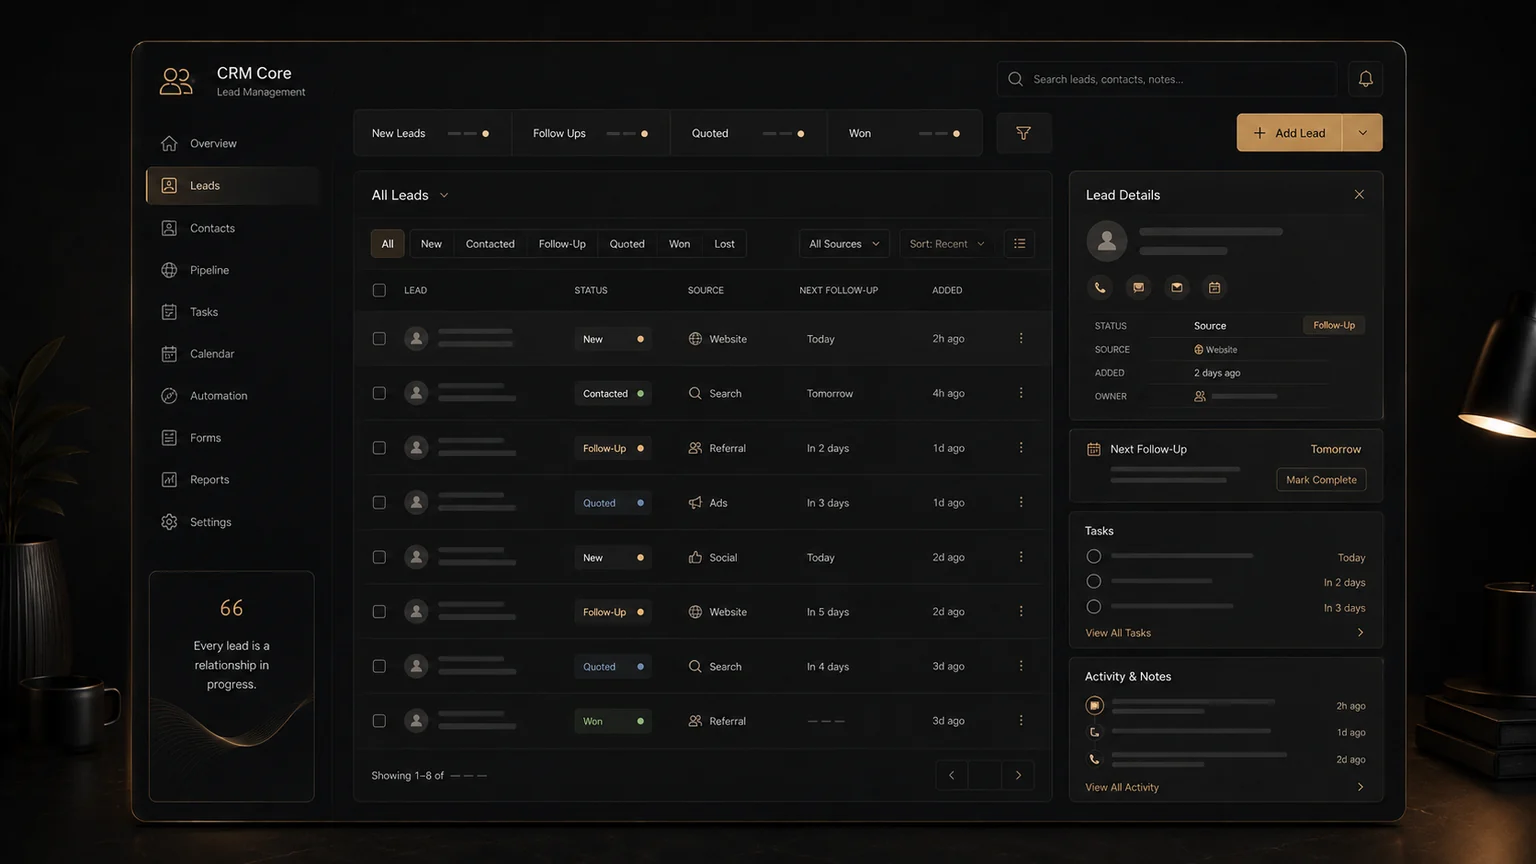Click the phone call activity icon, 2d ago
This screenshot has height=864, width=1536.
(1094, 759)
